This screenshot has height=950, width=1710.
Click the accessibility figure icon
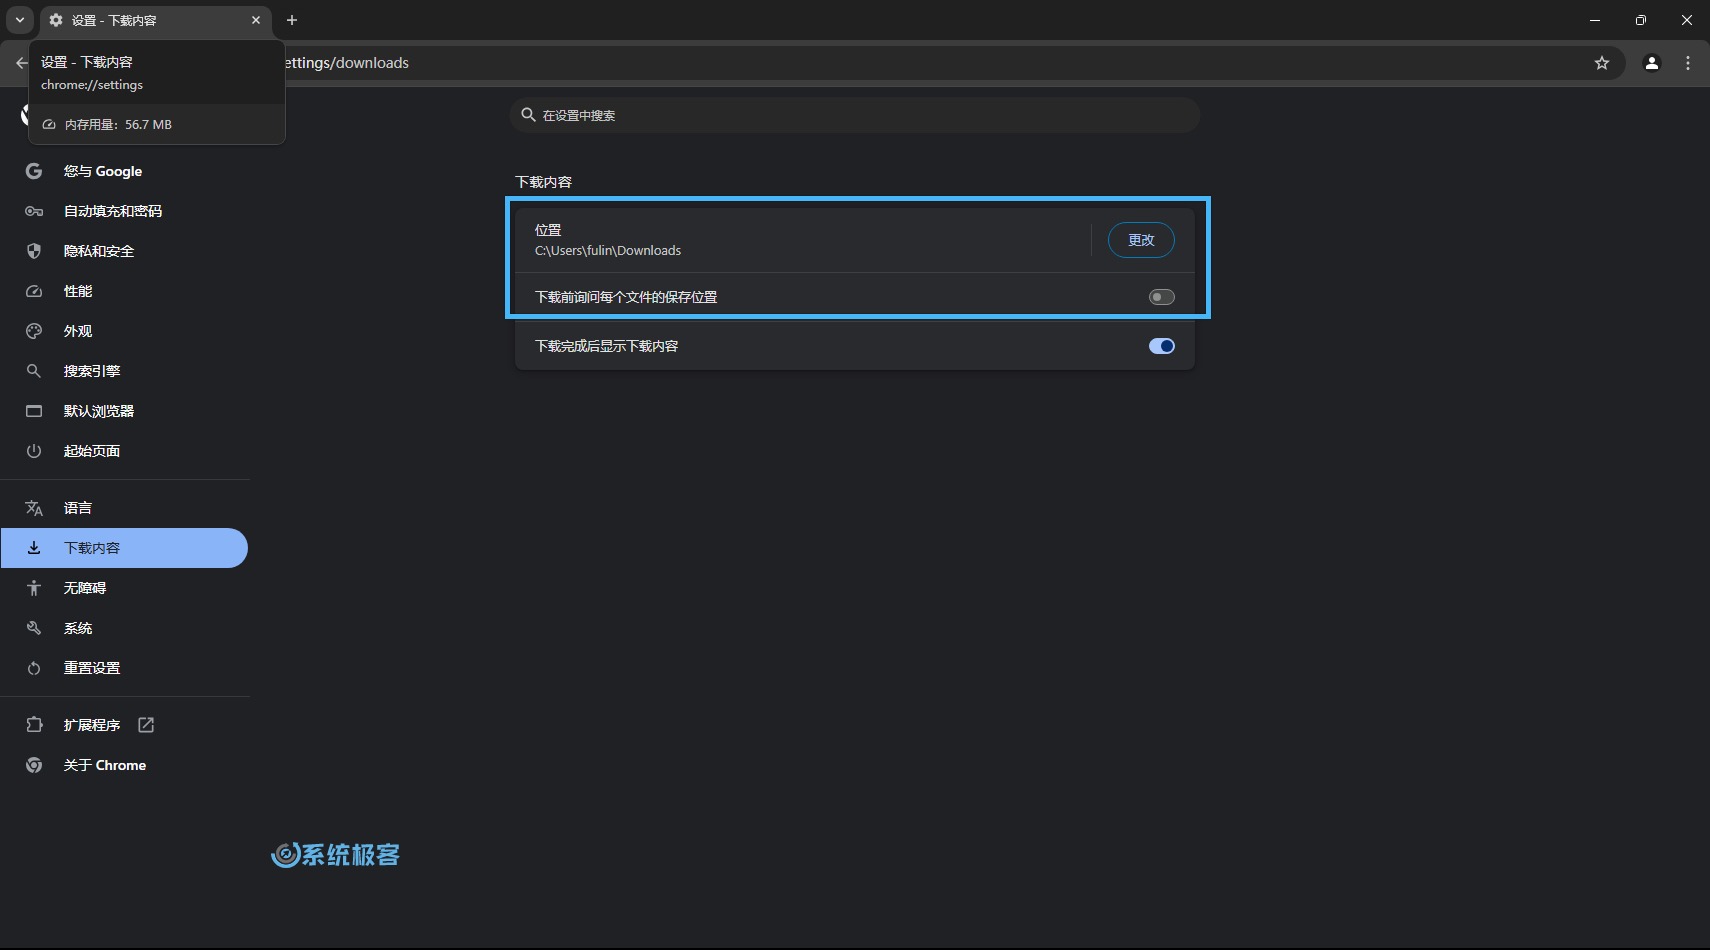(x=34, y=588)
